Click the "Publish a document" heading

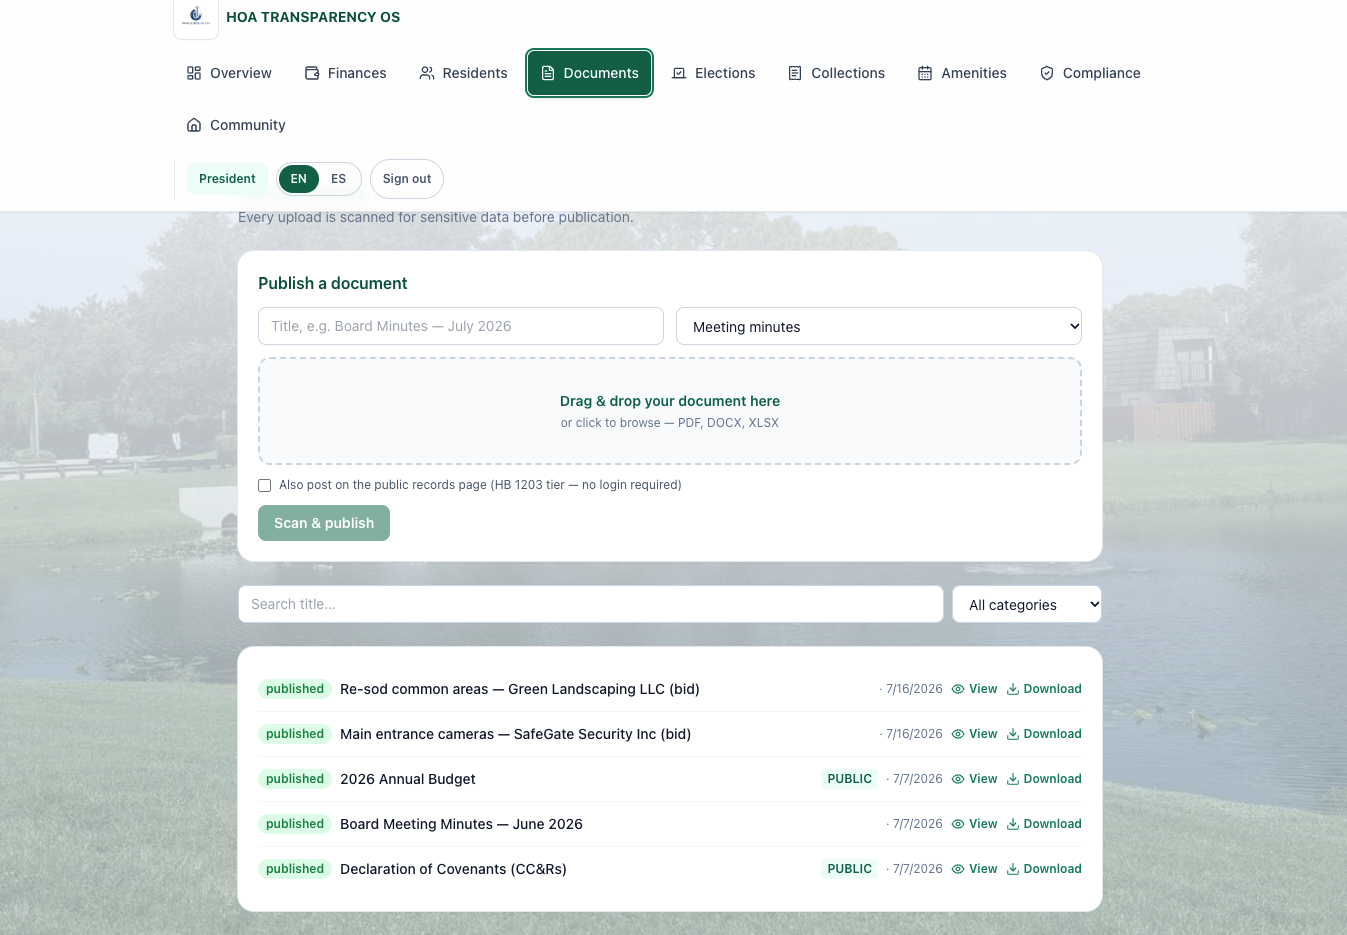tap(333, 283)
